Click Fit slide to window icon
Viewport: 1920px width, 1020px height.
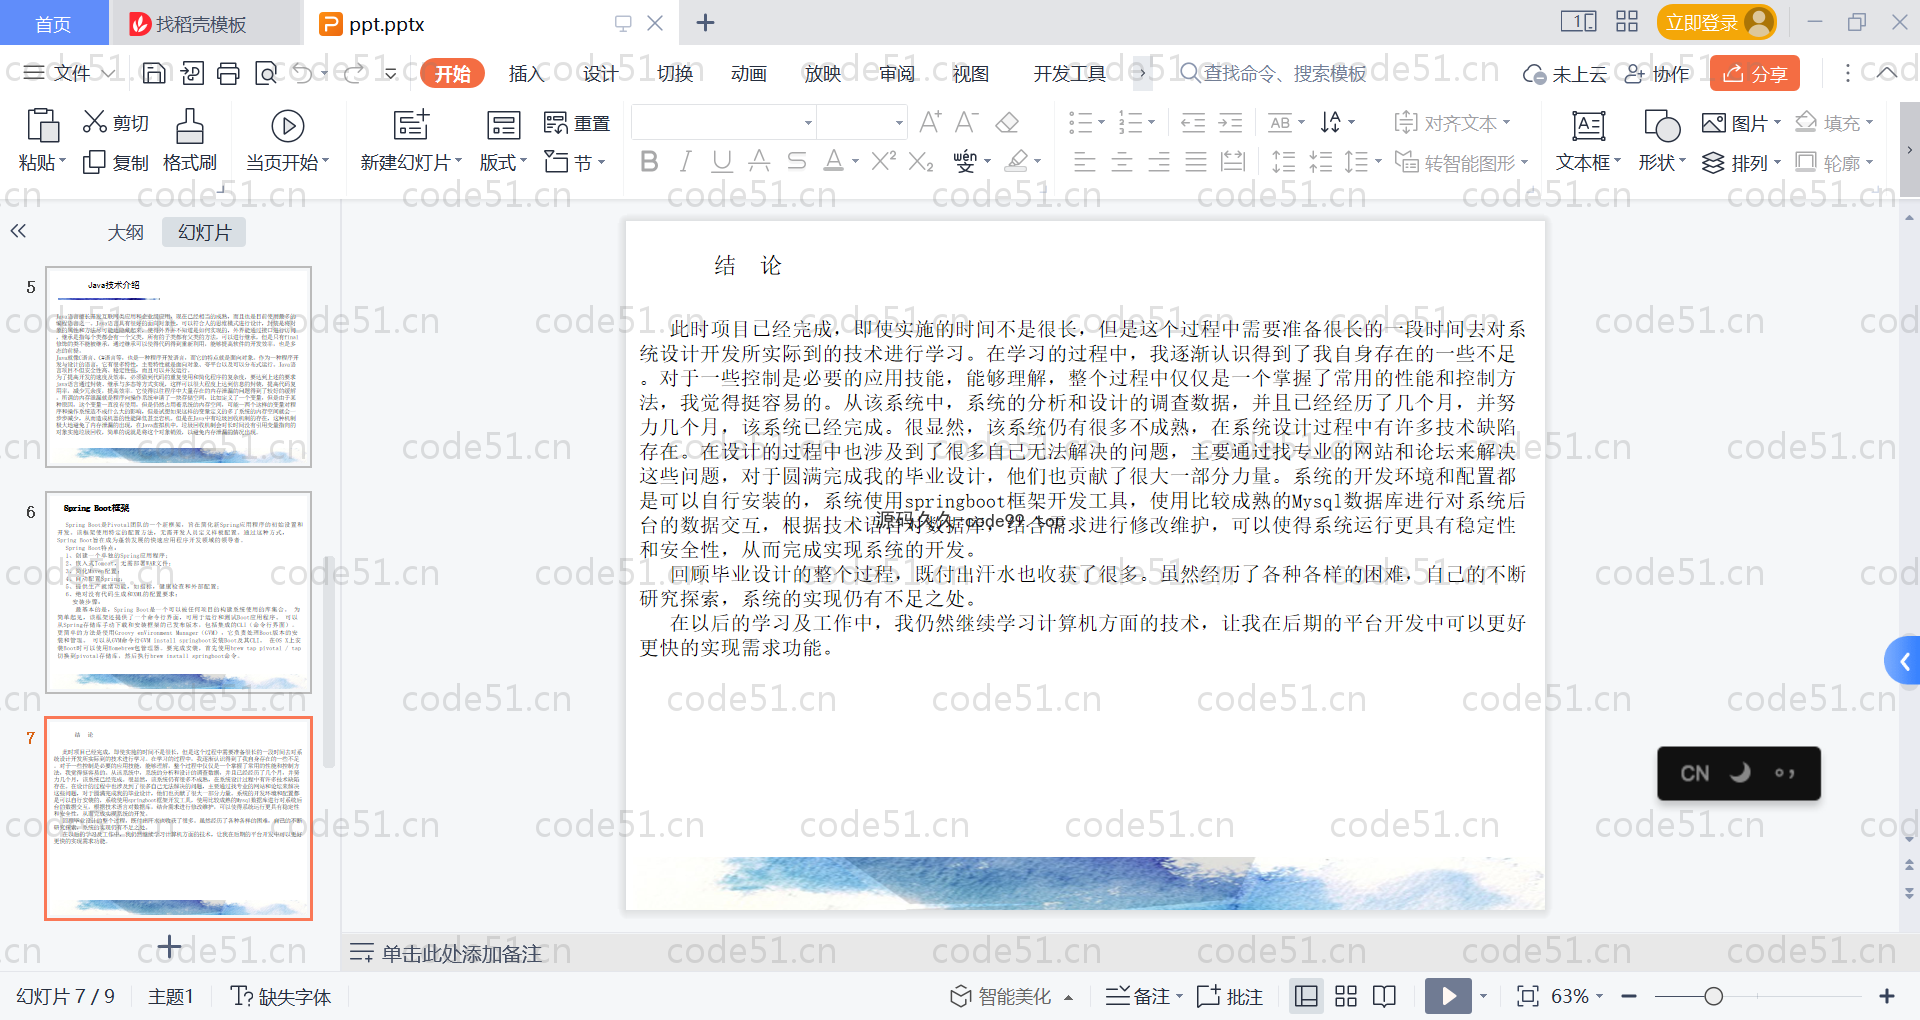(1527, 996)
